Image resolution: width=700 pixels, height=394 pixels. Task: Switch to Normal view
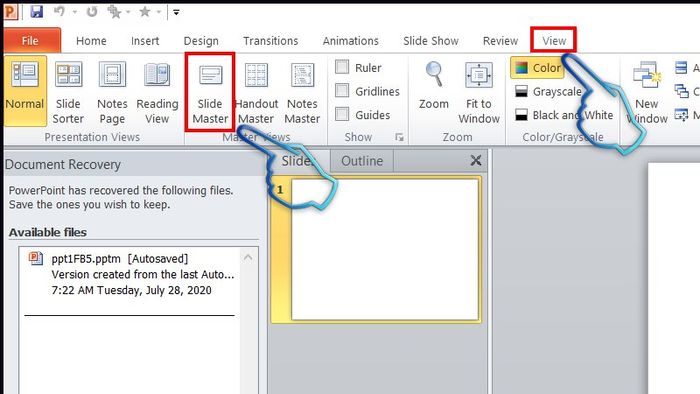click(25, 91)
